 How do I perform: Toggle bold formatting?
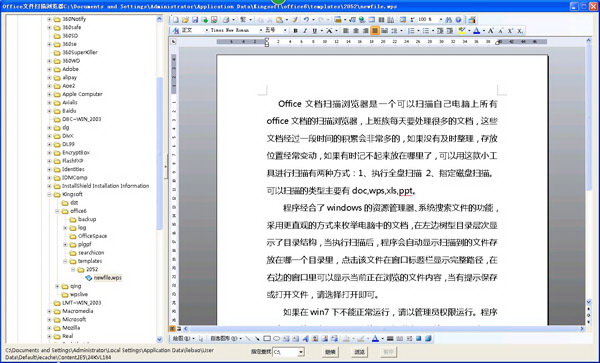pyautogui.click(x=295, y=31)
